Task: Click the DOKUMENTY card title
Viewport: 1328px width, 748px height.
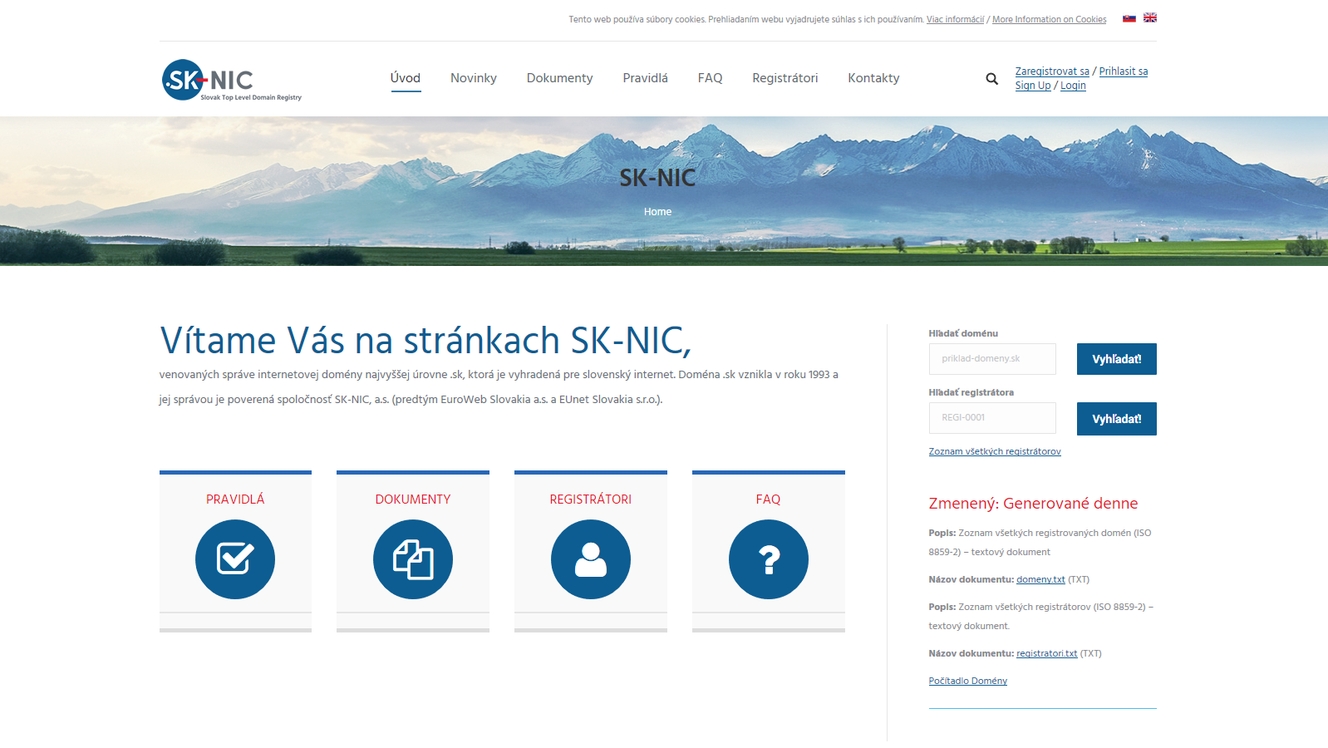Action: coord(413,499)
